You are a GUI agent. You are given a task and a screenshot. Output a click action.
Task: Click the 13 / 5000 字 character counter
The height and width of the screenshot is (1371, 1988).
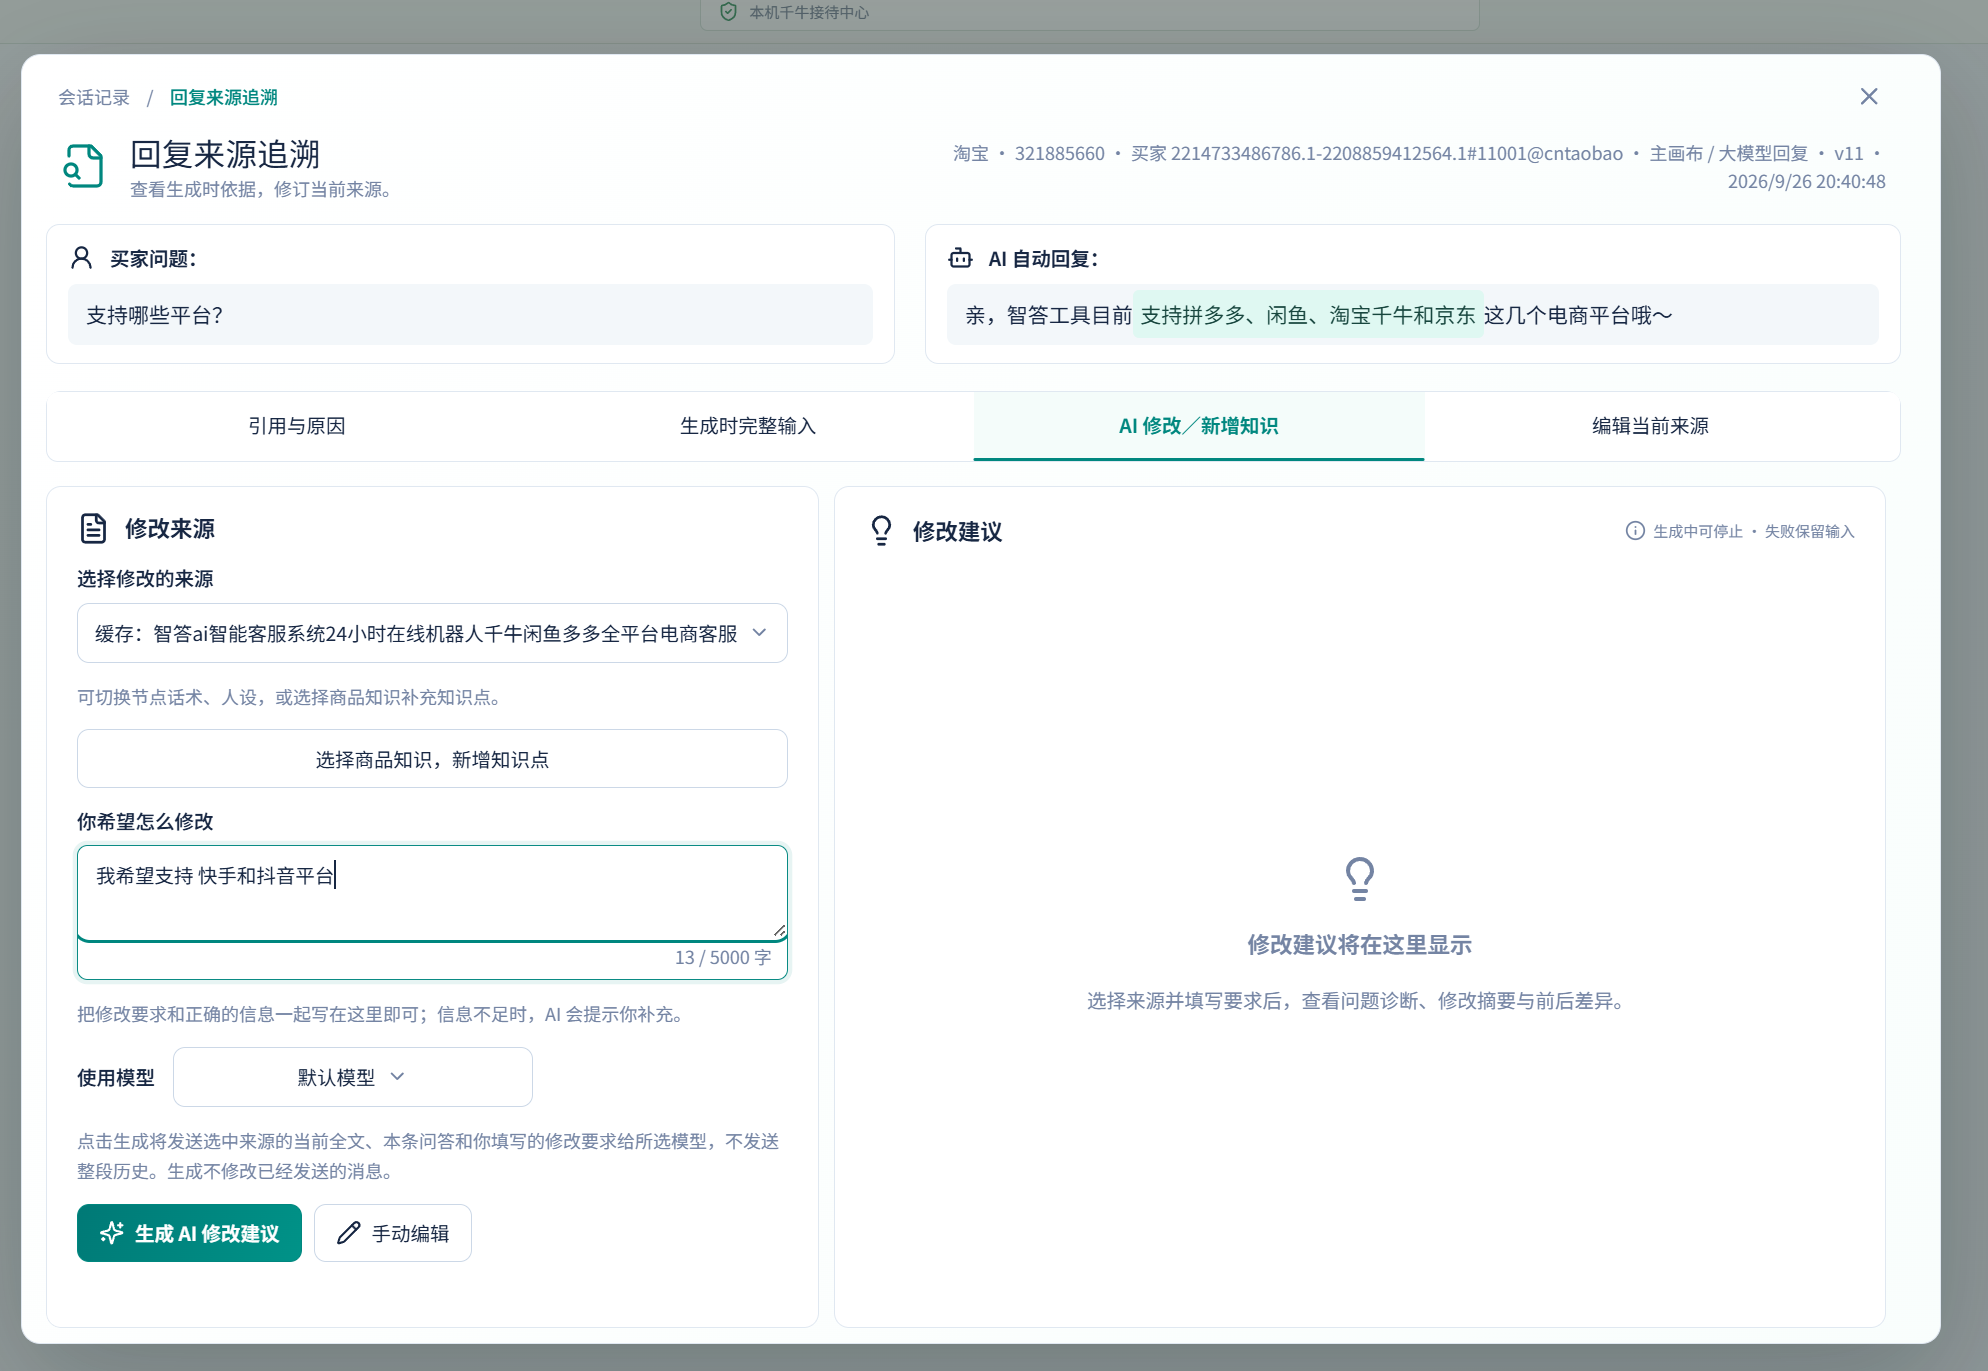pos(723,958)
